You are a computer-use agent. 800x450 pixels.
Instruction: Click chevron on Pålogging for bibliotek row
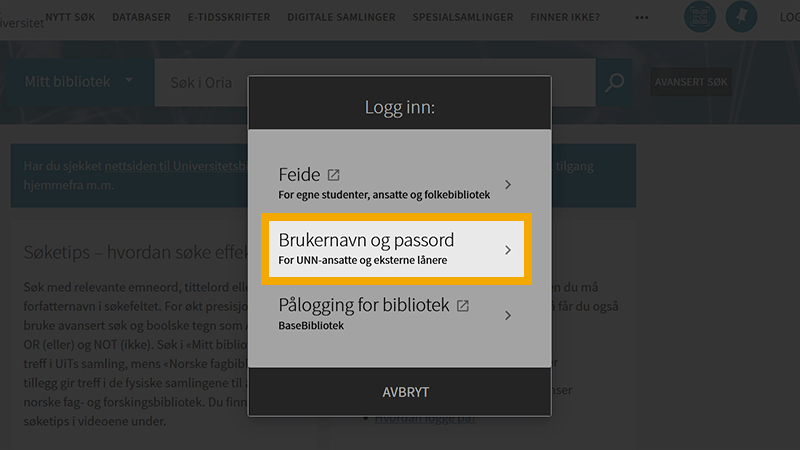coord(508,315)
